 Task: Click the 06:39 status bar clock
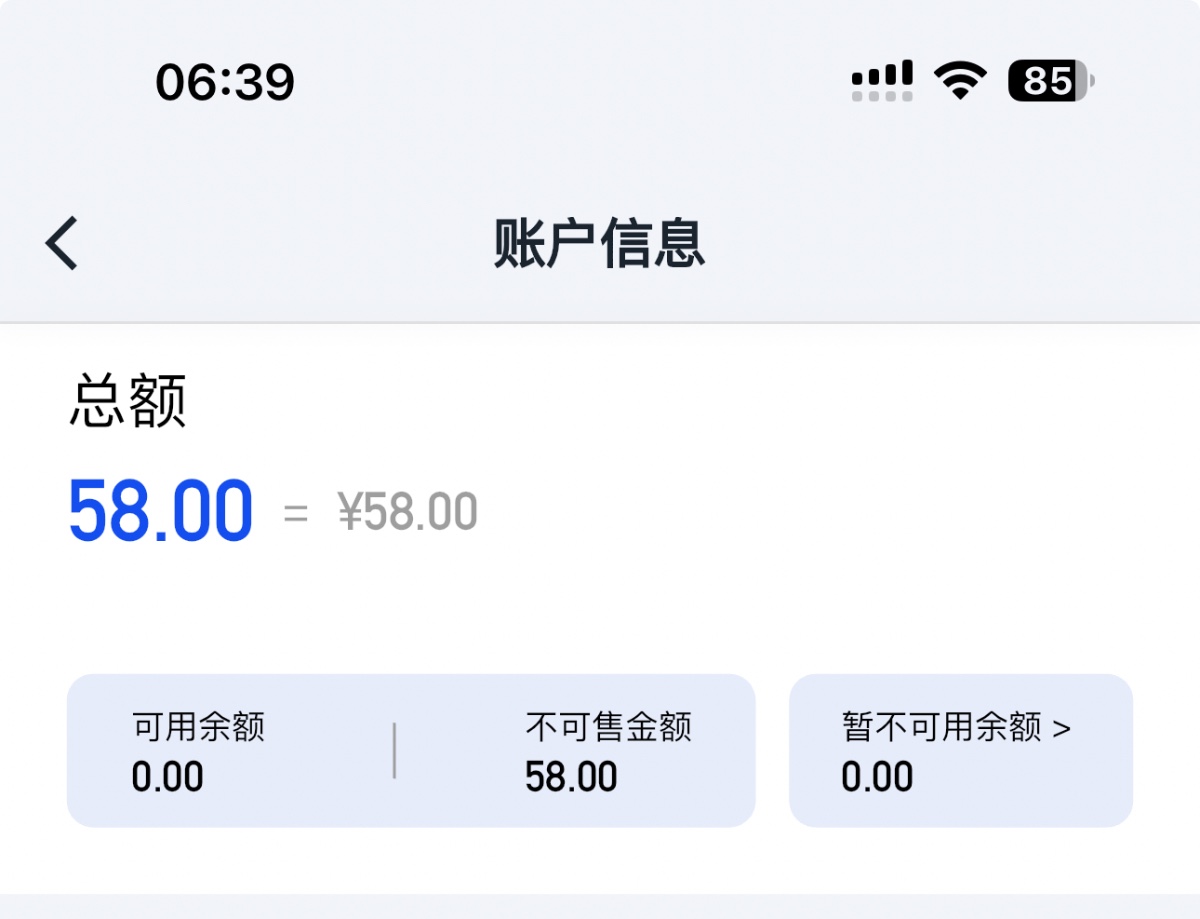225,82
